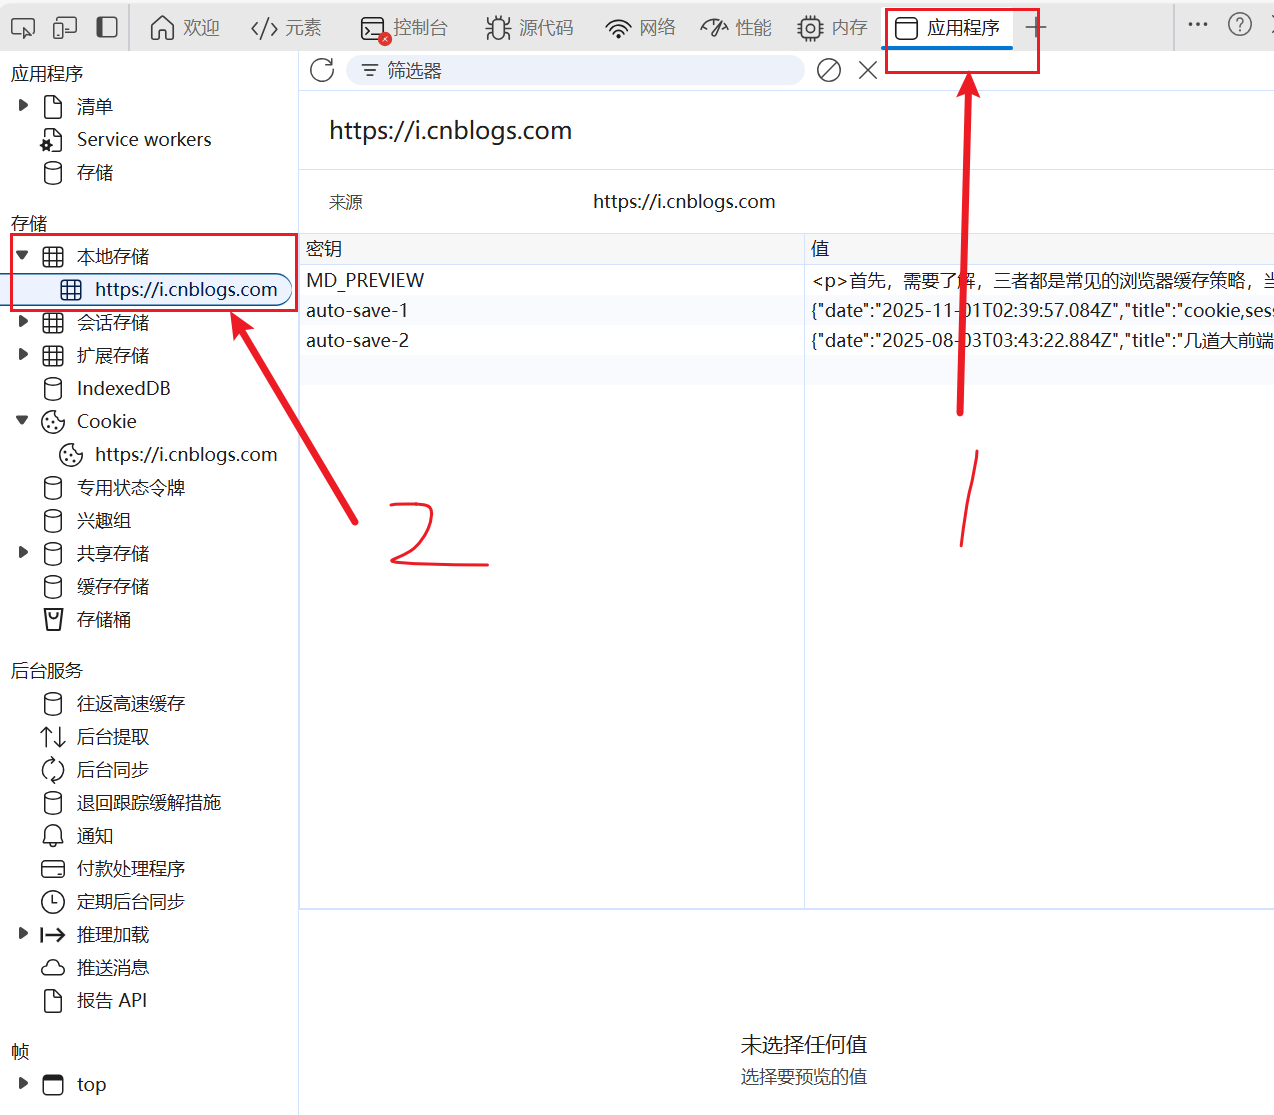1274x1115 pixels.
Task: Click the 存储桶 shield icon
Action: (x=53, y=619)
